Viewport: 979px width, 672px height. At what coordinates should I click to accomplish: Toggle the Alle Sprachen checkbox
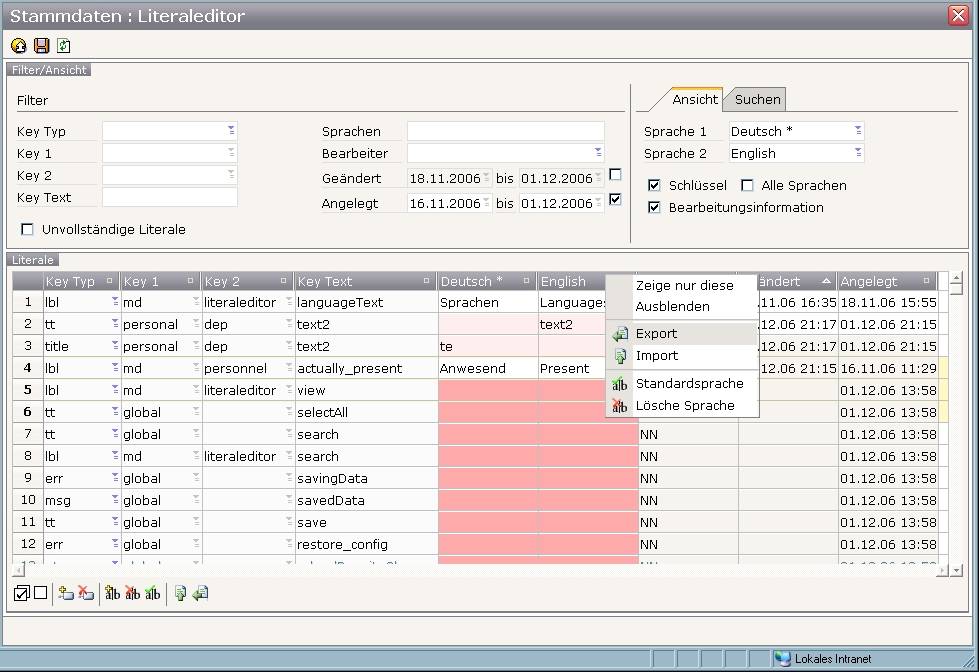tap(747, 185)
